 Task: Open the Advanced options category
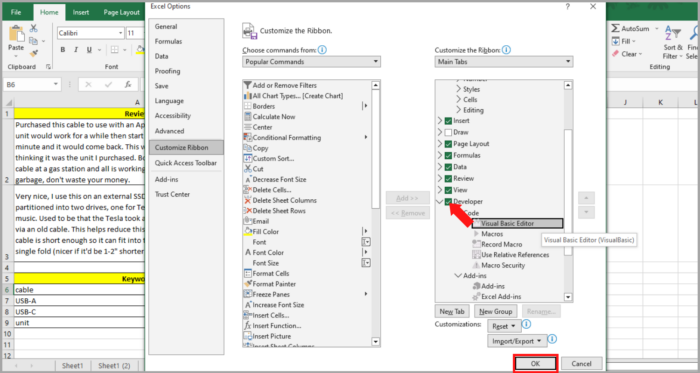pos(169,131)
